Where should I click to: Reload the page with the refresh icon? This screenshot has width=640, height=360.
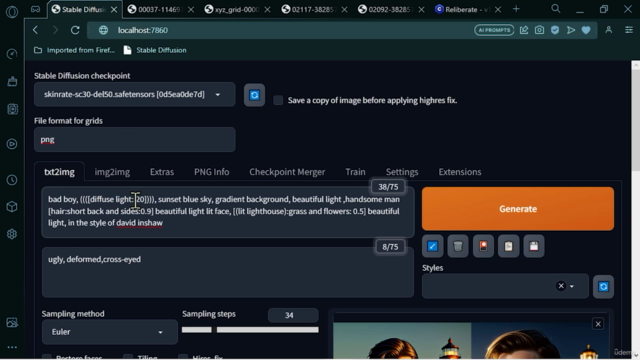point(75,30)
